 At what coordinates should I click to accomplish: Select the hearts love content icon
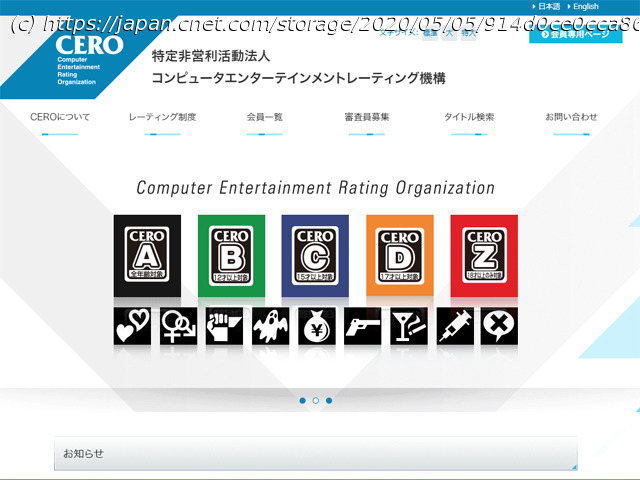coord(132,326)
